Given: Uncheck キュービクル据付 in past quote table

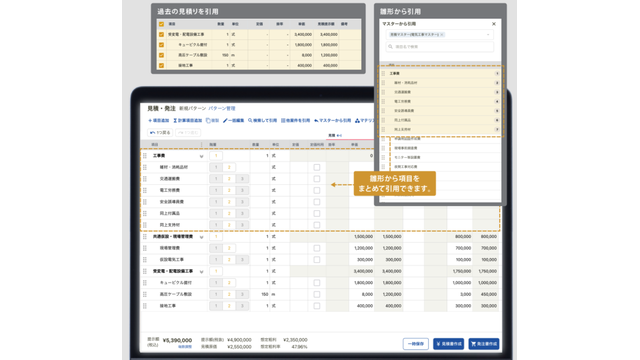Looking at the screenshot, I should tap(162, 45).
